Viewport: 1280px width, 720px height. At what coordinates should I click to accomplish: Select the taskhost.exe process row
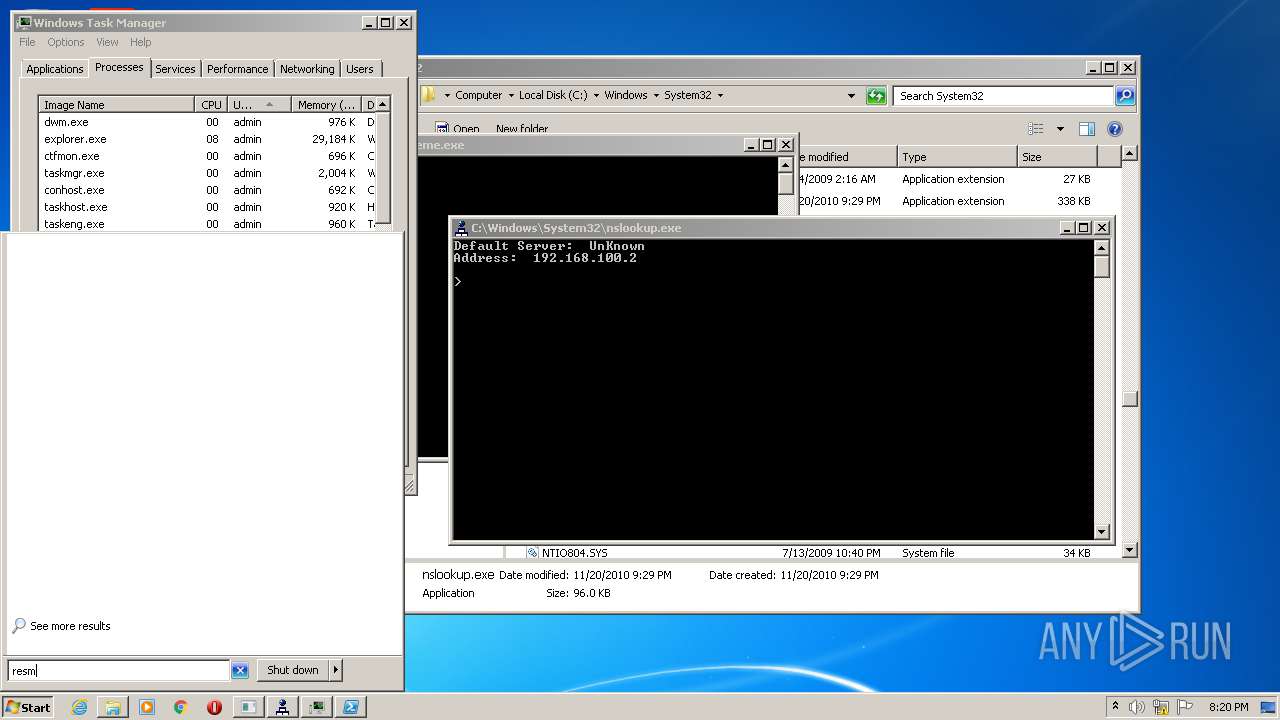point(208,207)
